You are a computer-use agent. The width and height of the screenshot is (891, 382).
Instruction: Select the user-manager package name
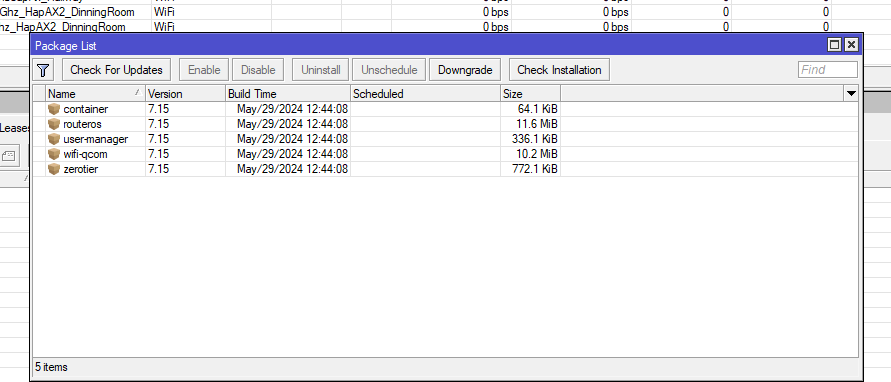96,139
